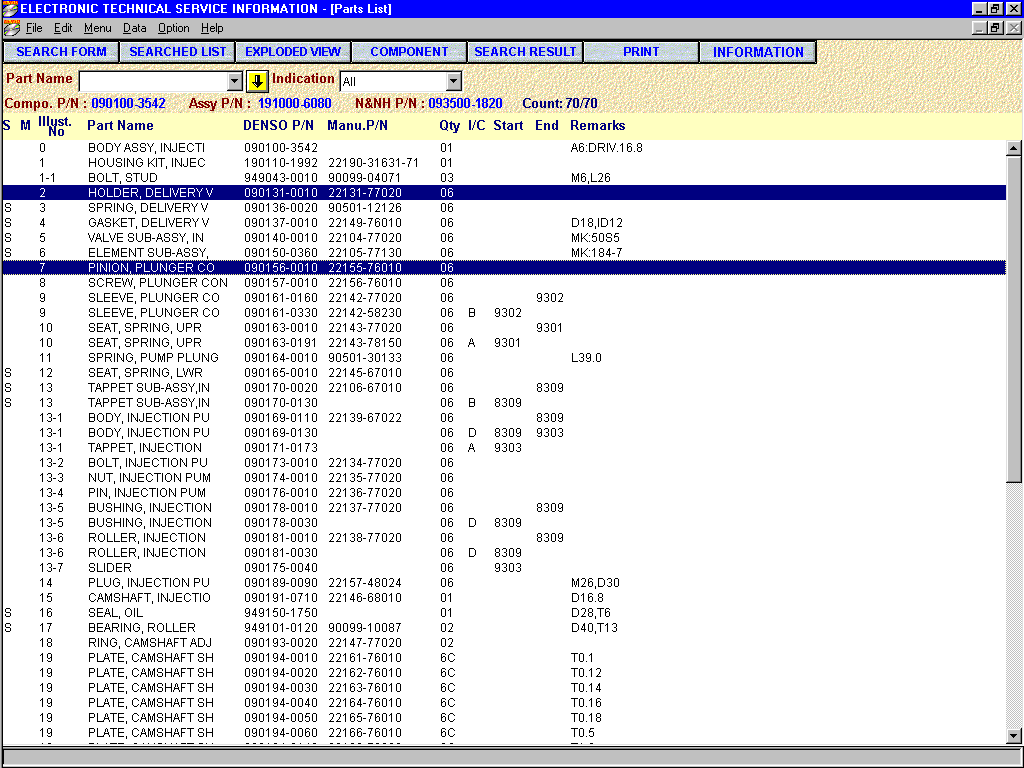Select the SCREW, PLUNGER CON row
The width and height of the screenshot is (1024, 768).
(x=504, y=283)
